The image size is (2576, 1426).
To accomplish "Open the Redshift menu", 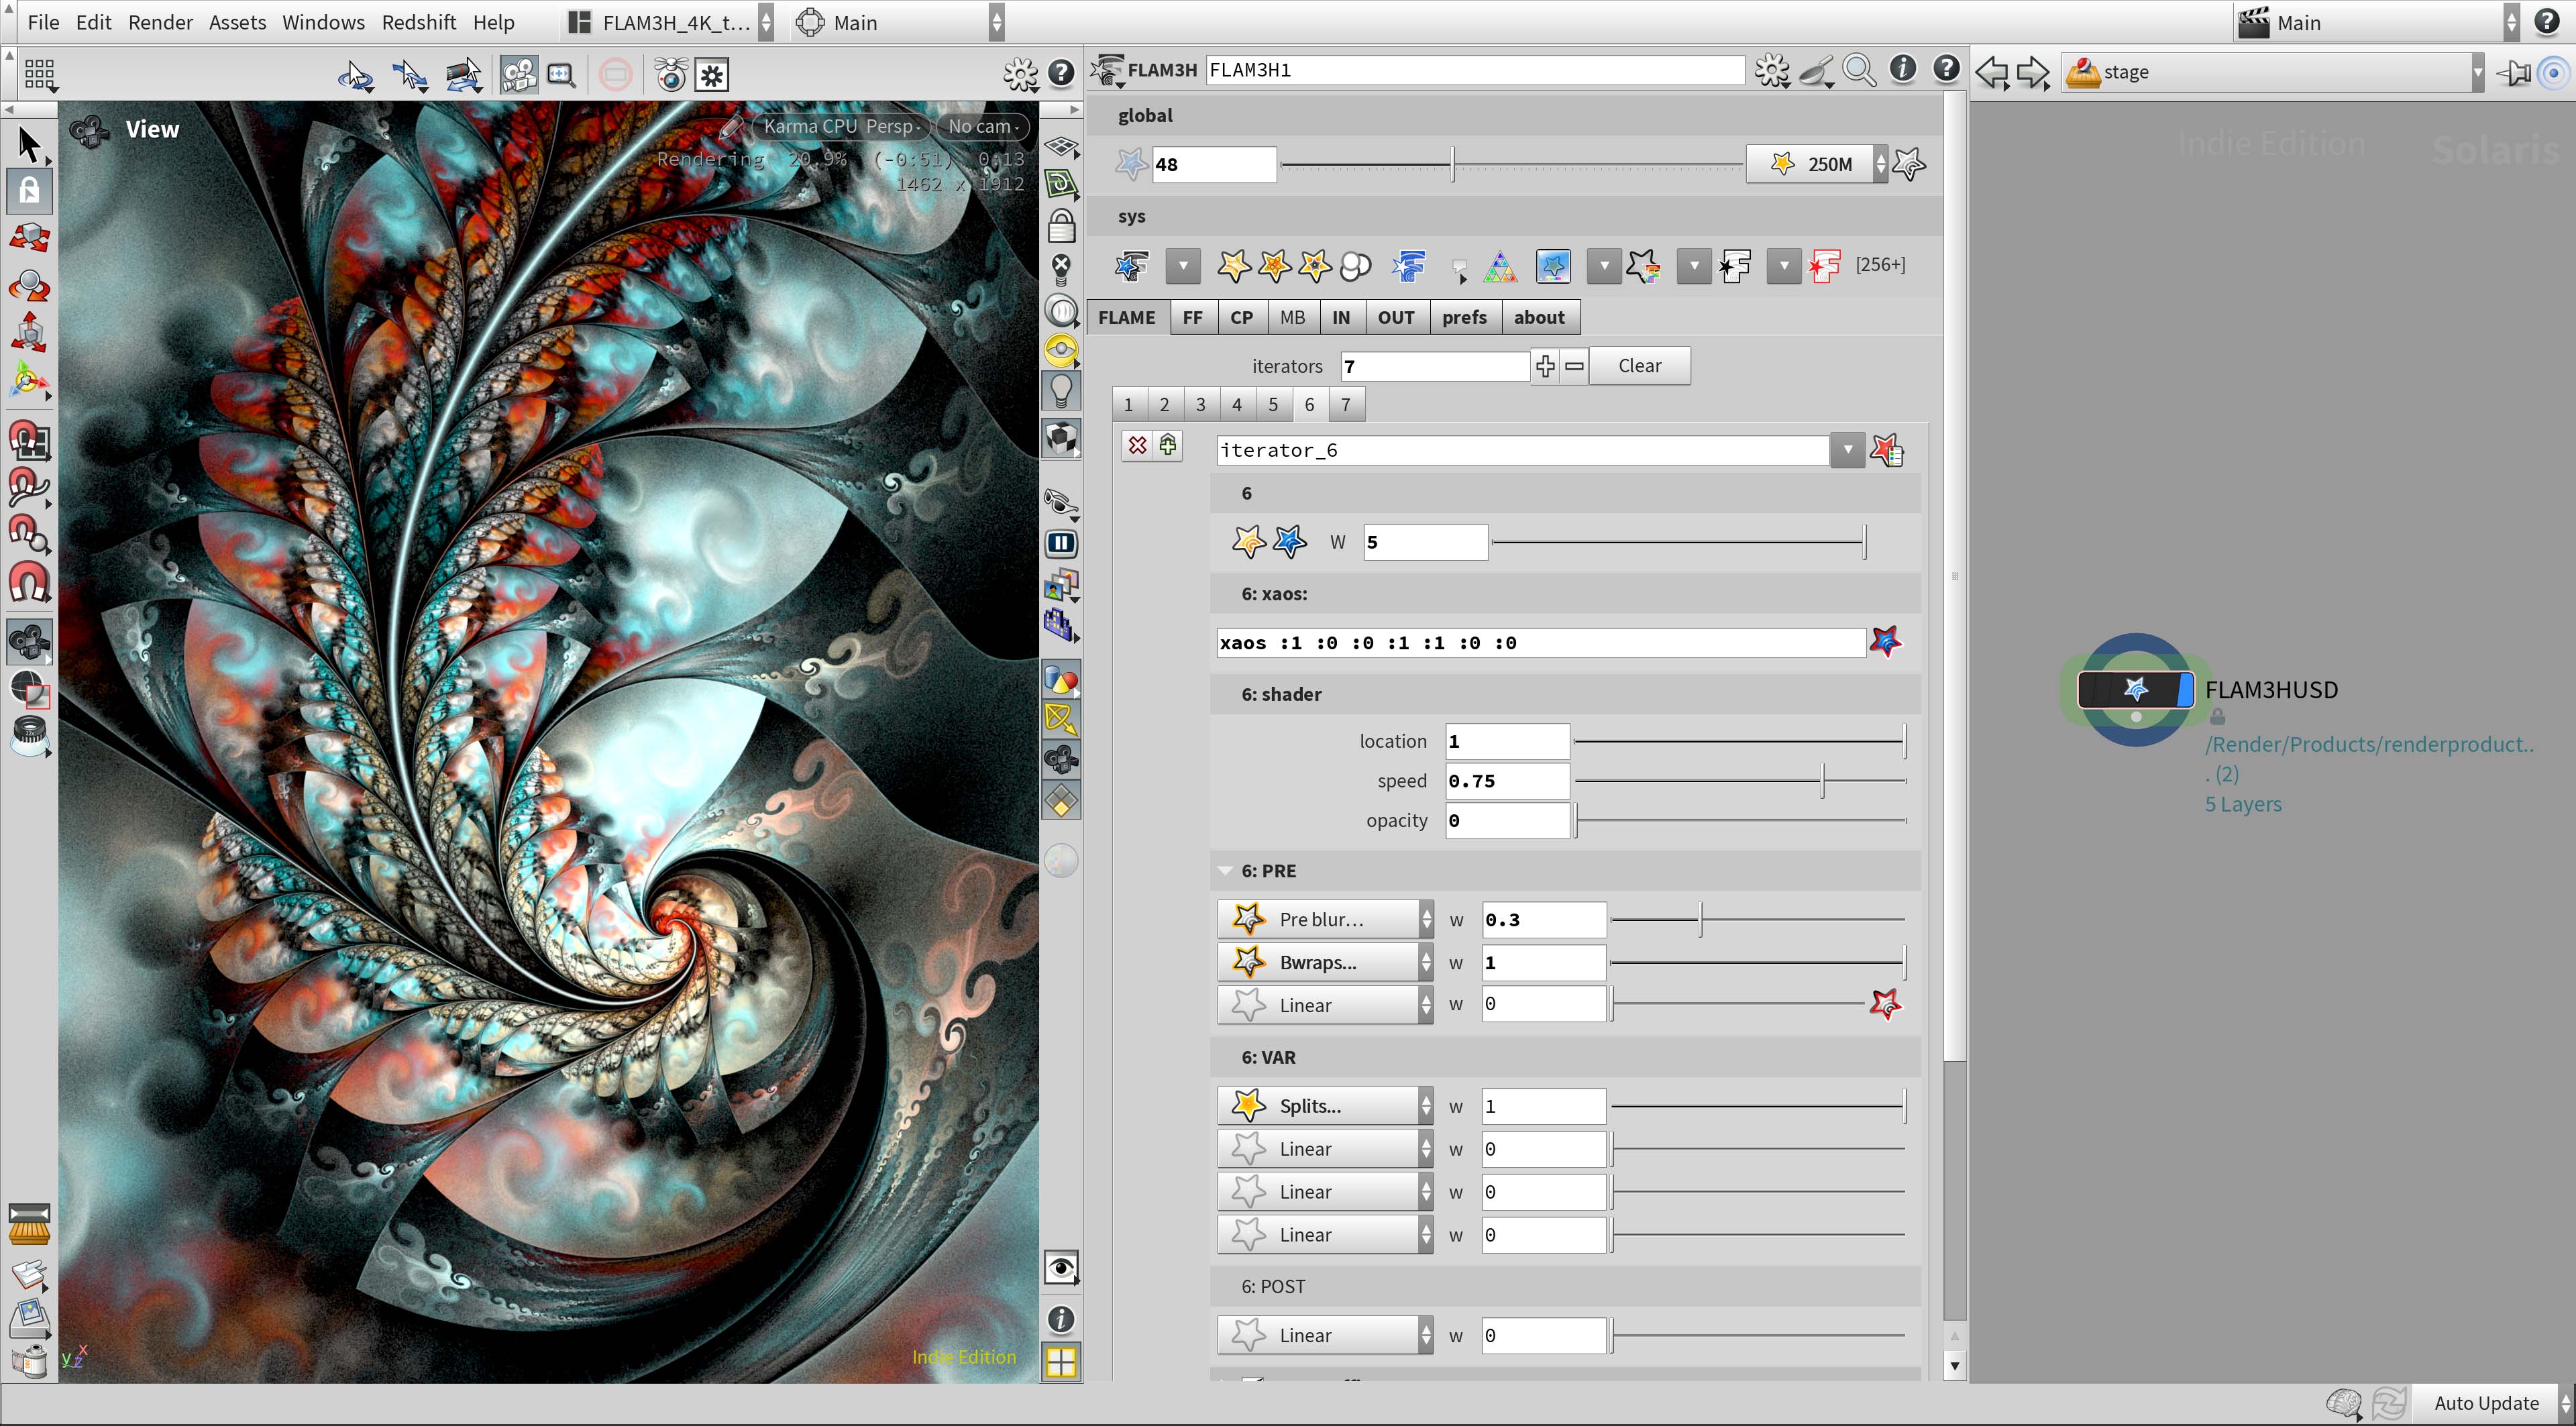I will click(418, 22).
